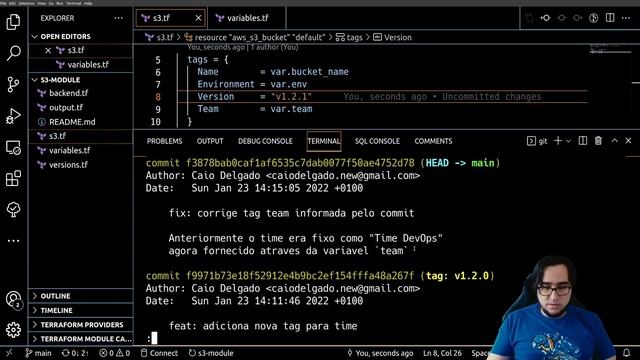Screen dimensions: 640x360
Task: Maximize the panel with chevron up
Action: tap(615, 141)
